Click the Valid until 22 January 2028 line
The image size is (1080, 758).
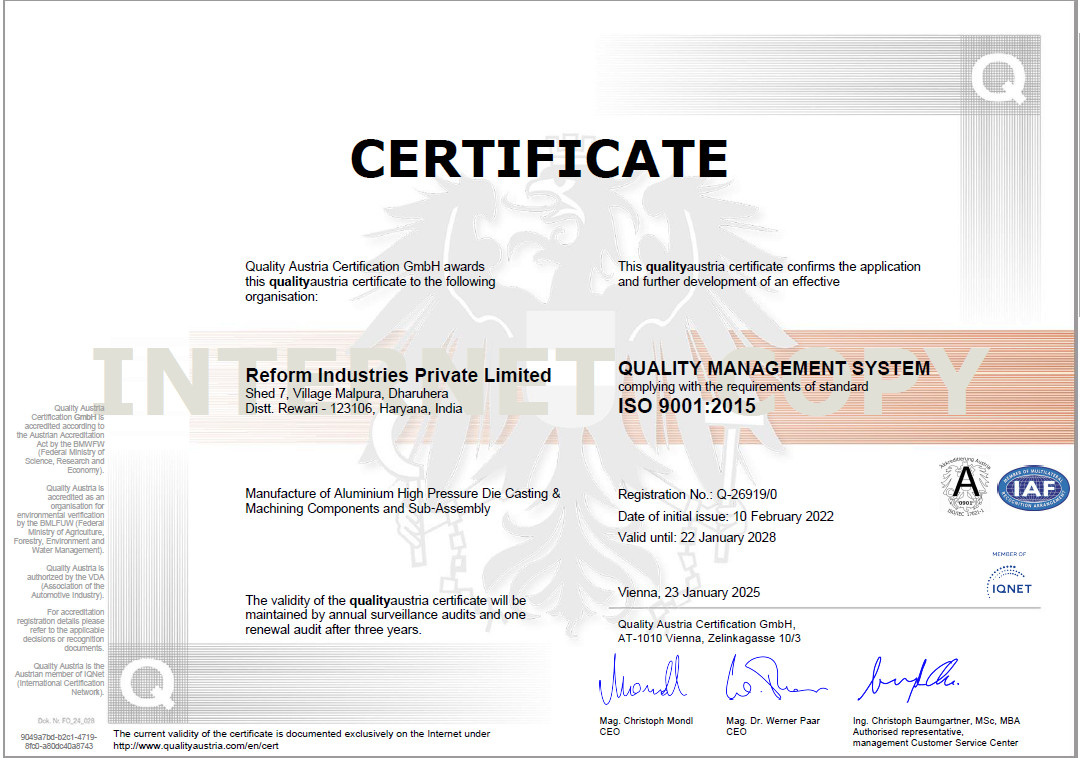click(x=696, y=537)
